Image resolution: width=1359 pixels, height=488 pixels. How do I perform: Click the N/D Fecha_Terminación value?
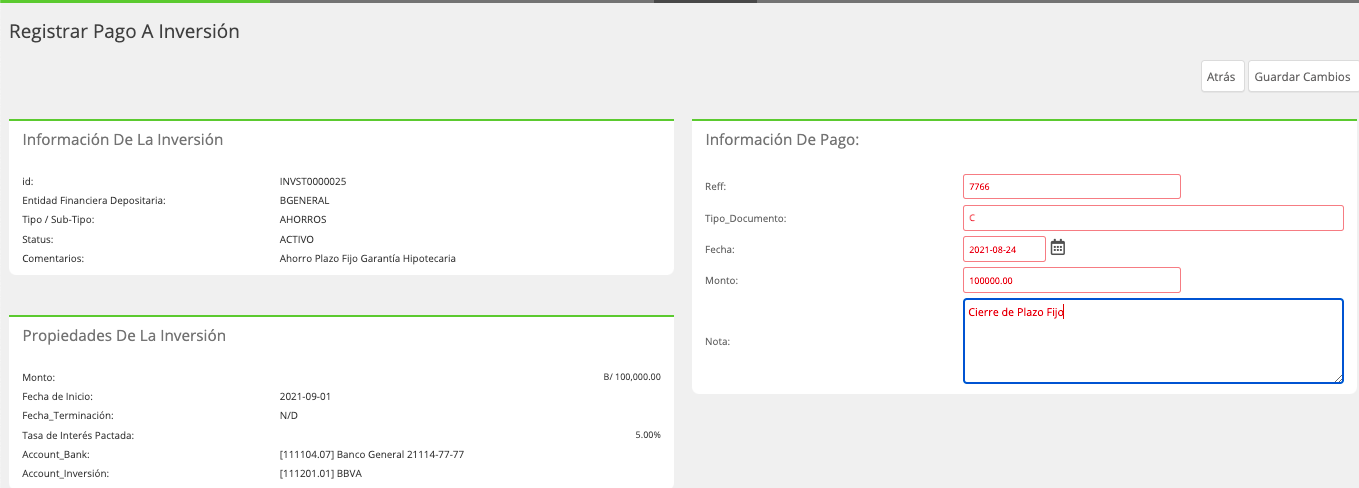pos(289,416)
